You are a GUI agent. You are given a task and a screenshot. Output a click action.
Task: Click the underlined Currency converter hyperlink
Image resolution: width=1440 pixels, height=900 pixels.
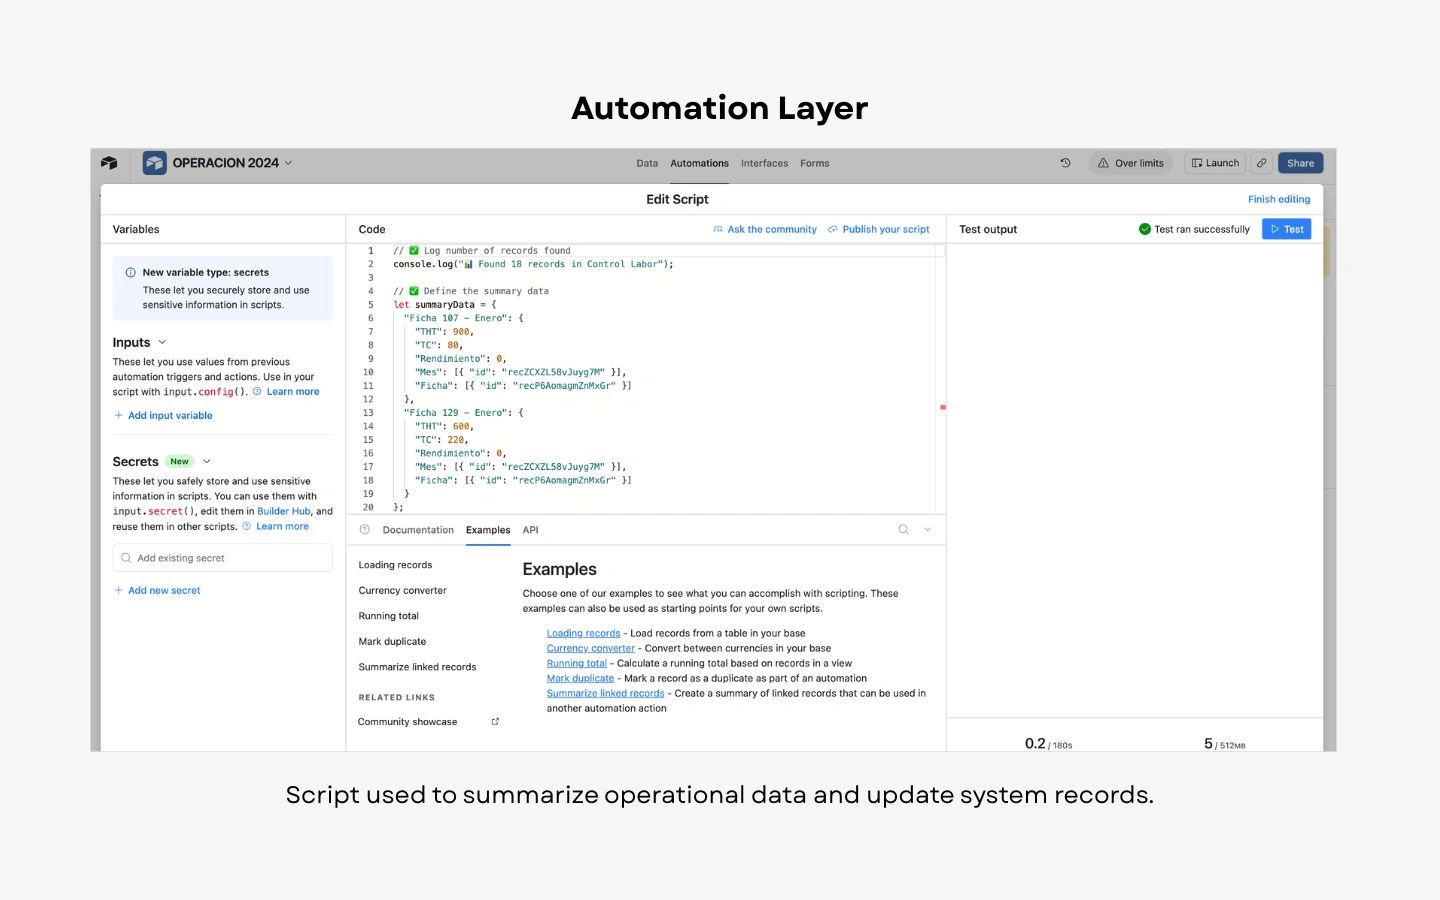591,648
